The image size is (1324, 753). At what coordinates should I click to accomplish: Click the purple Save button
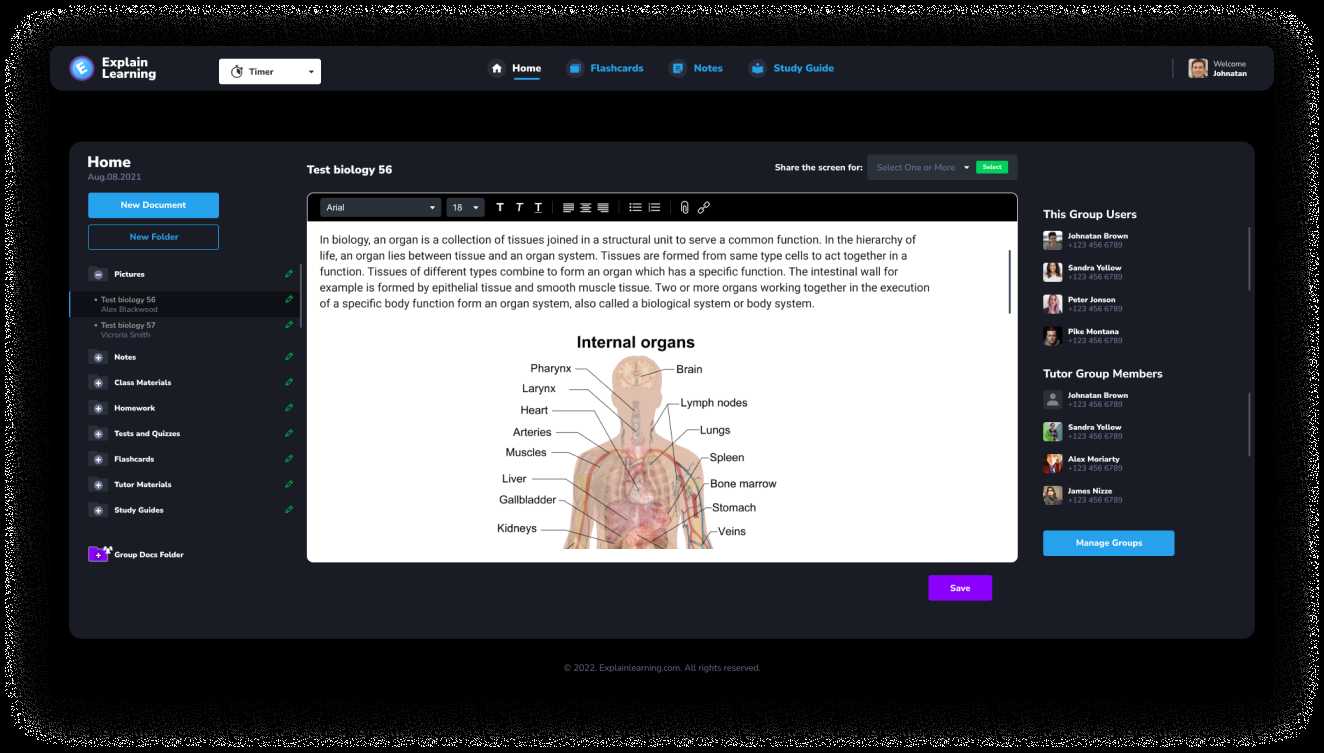[959, 588]
